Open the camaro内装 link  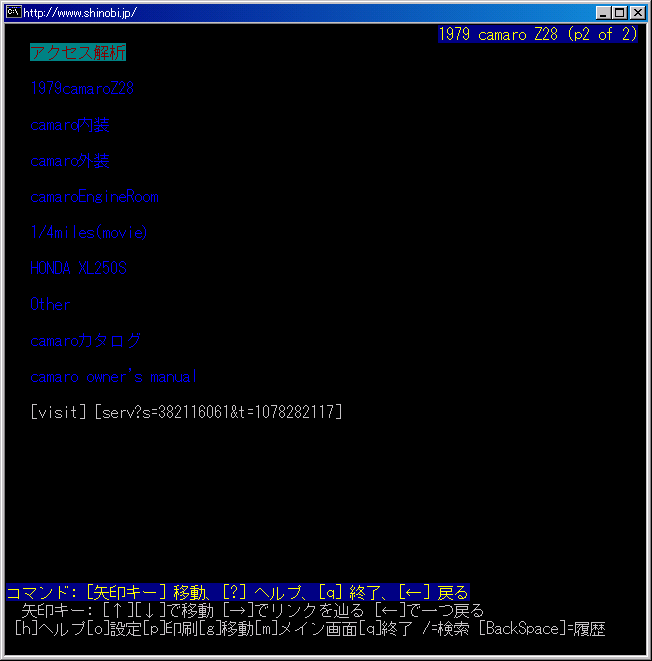click(70, 125)
